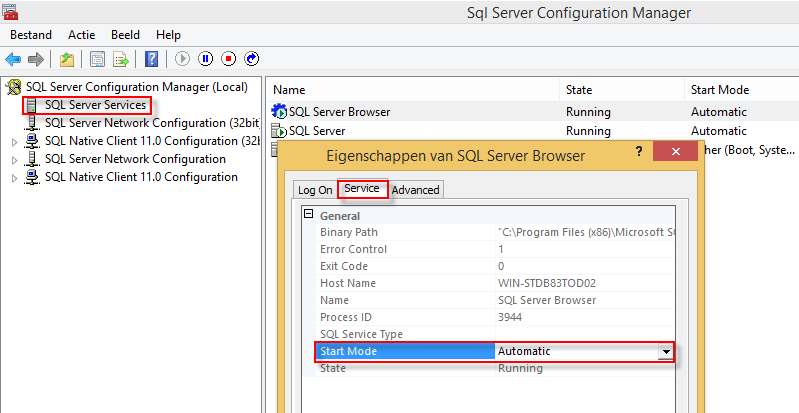Click the dialog help question mark button
Screen dimensions: 799x413
point(639,151)
